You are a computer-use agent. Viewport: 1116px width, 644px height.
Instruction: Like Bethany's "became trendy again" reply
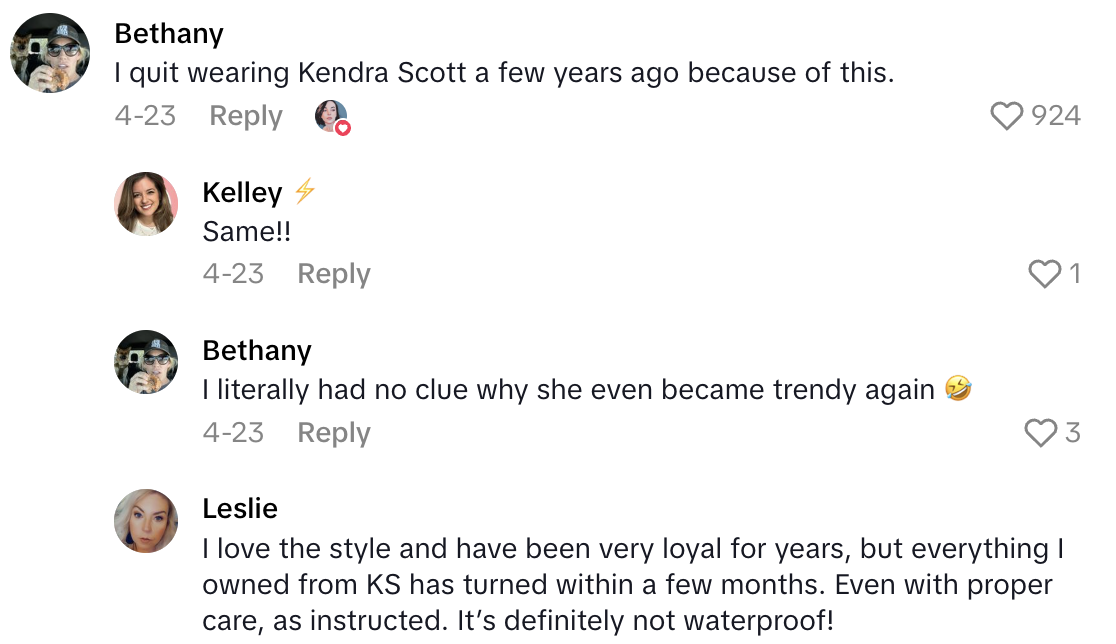[1041, 433]
